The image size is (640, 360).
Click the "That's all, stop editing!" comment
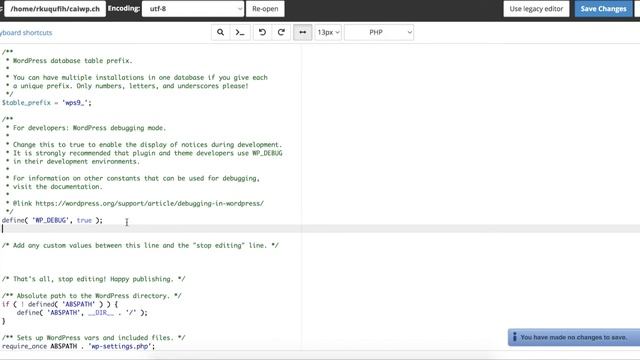tap(93, 279)
